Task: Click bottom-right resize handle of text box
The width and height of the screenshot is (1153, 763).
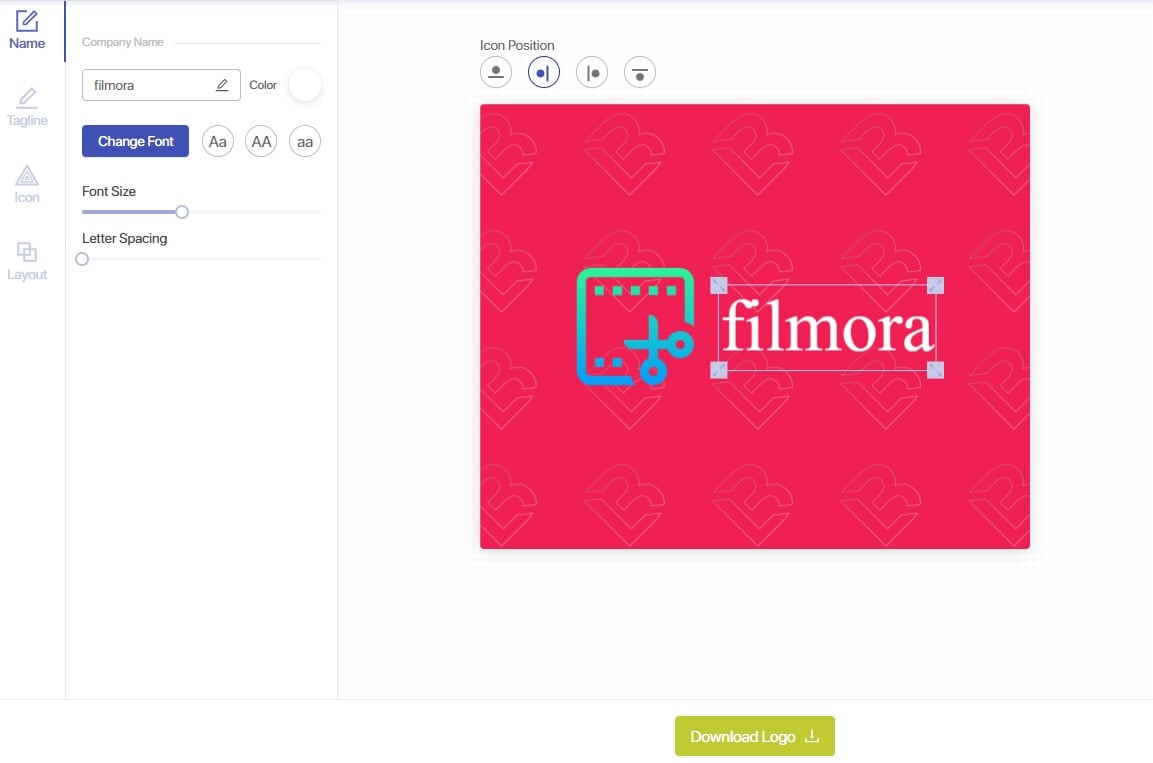Action: coord(935,370)
